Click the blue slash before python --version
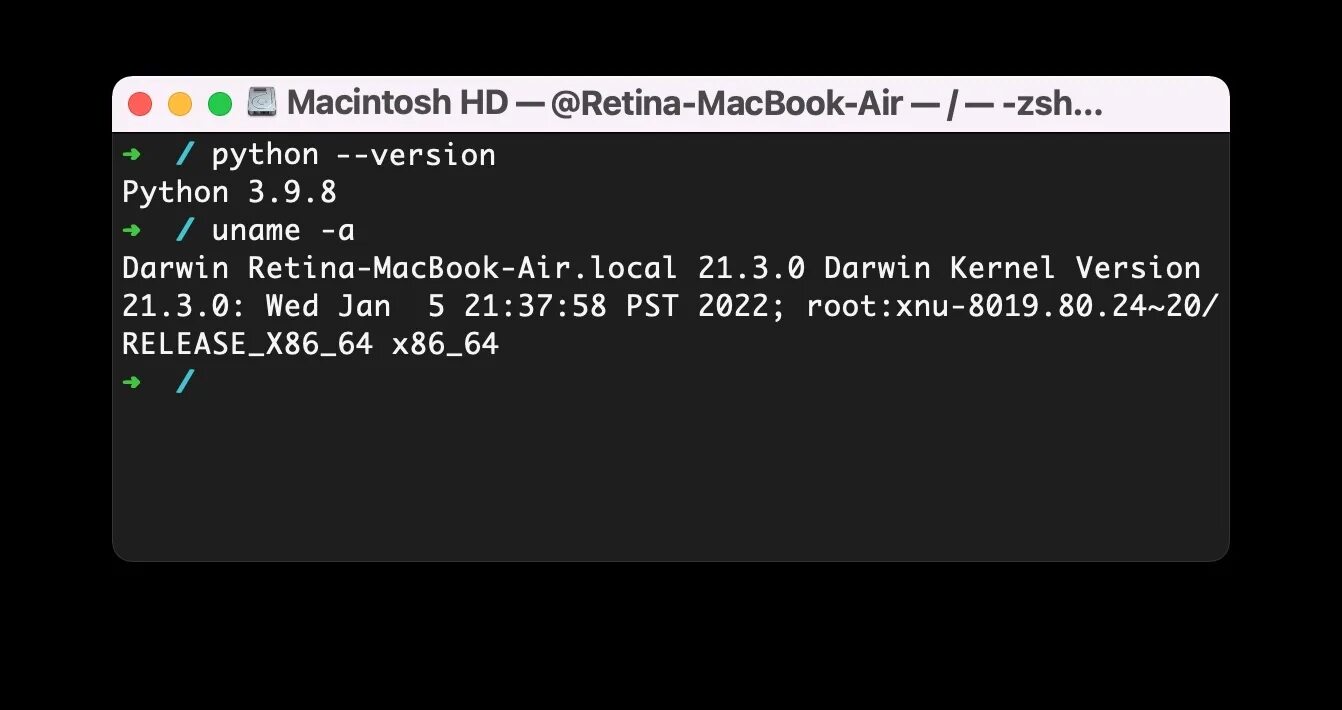This screenshot has width=1342, height=710. 185,155
